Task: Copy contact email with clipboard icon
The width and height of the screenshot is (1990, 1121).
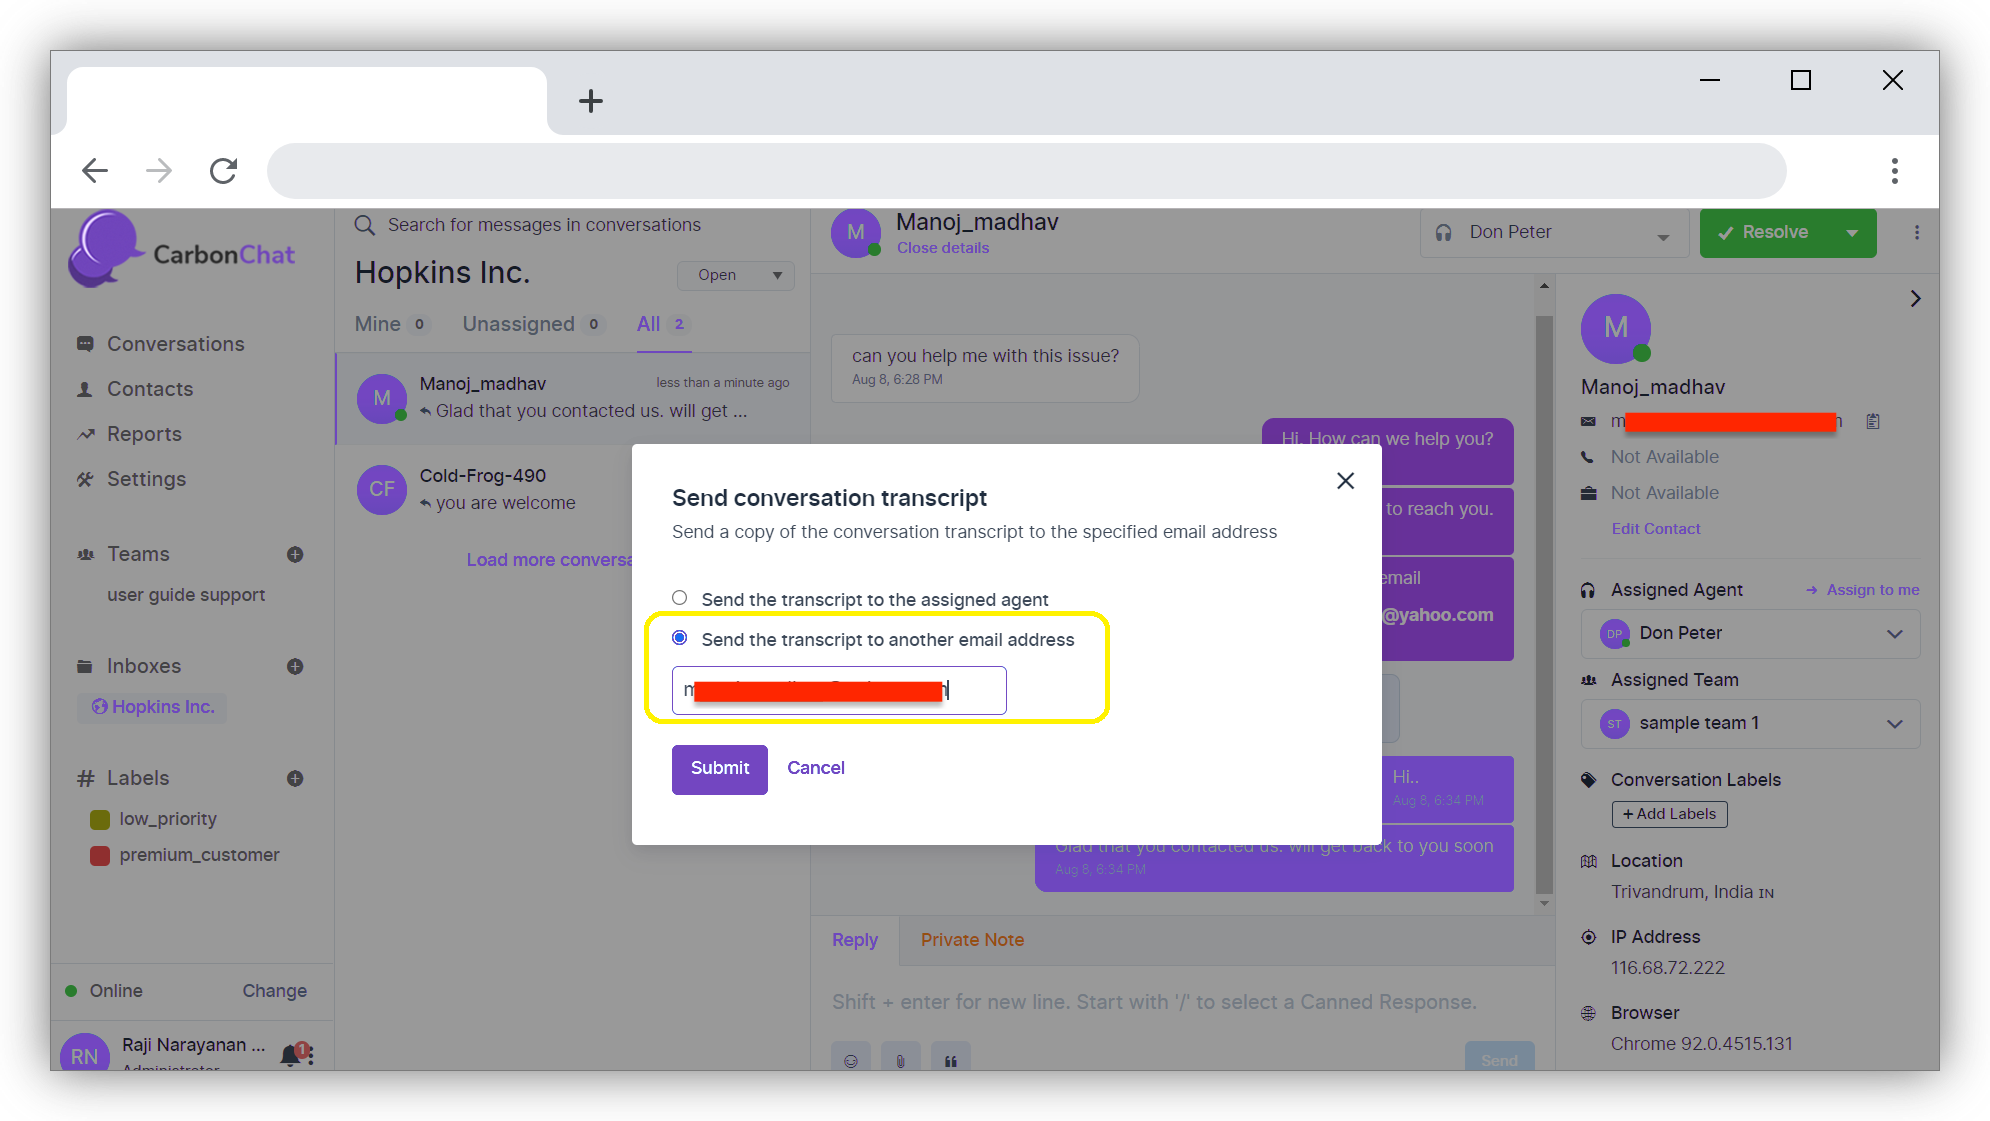Action: pos(1873,421)
